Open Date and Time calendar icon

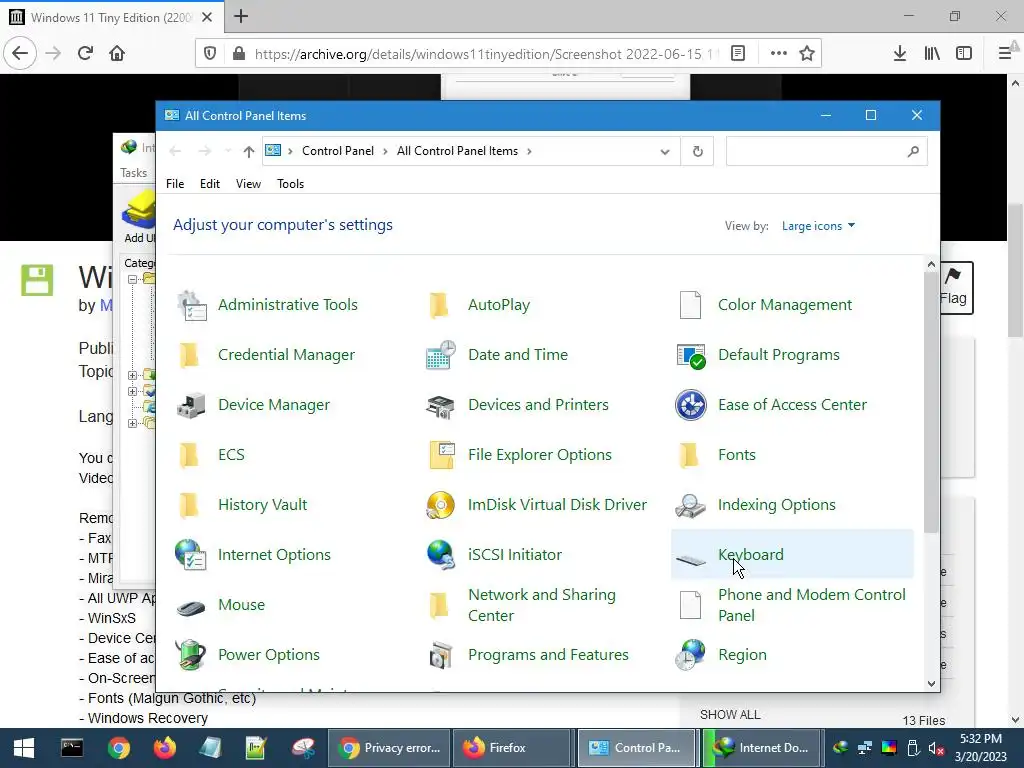[x=440, y=355]
